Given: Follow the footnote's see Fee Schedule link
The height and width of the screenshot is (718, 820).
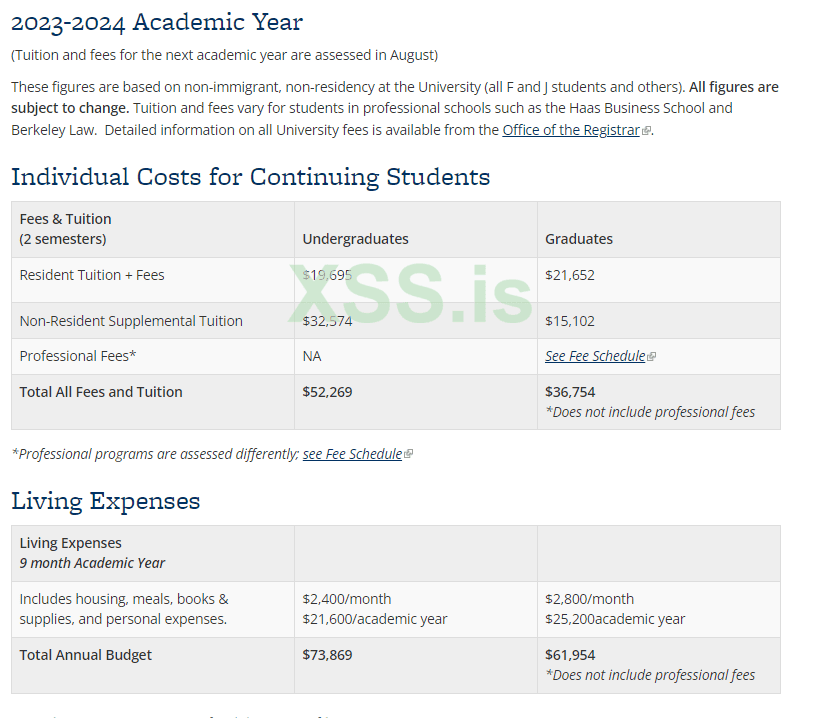Looking at the screenshot, I should [x=352, y=454].
